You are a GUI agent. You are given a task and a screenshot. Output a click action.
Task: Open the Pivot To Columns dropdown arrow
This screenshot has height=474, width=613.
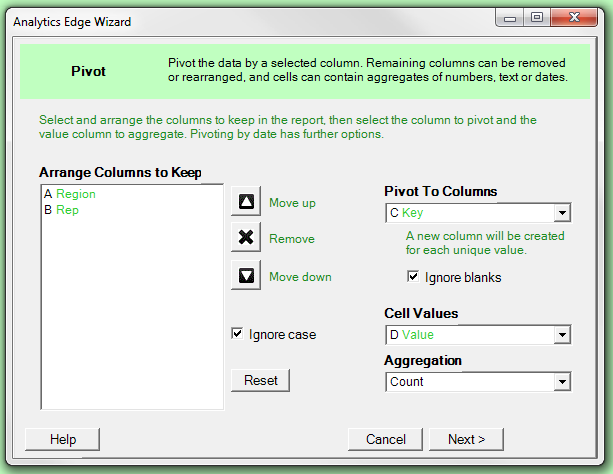(562, 213)
